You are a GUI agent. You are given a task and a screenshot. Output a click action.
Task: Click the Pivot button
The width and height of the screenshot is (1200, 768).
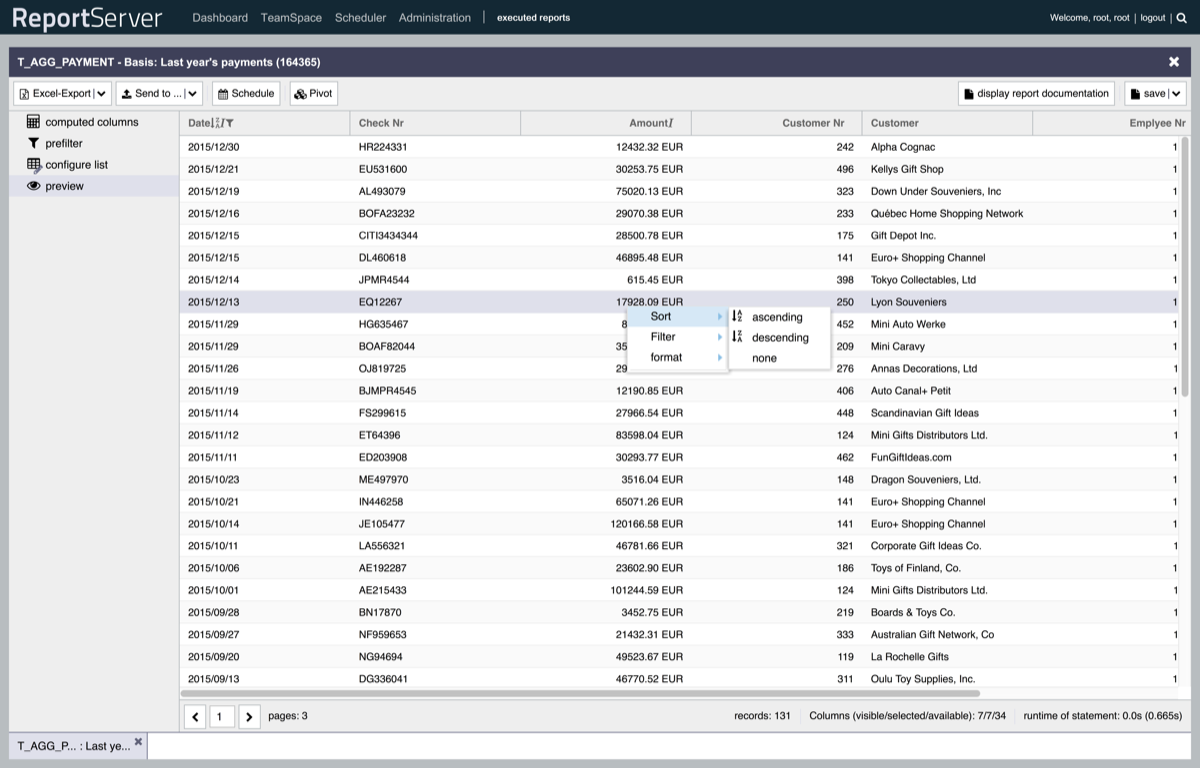(314, 94)
